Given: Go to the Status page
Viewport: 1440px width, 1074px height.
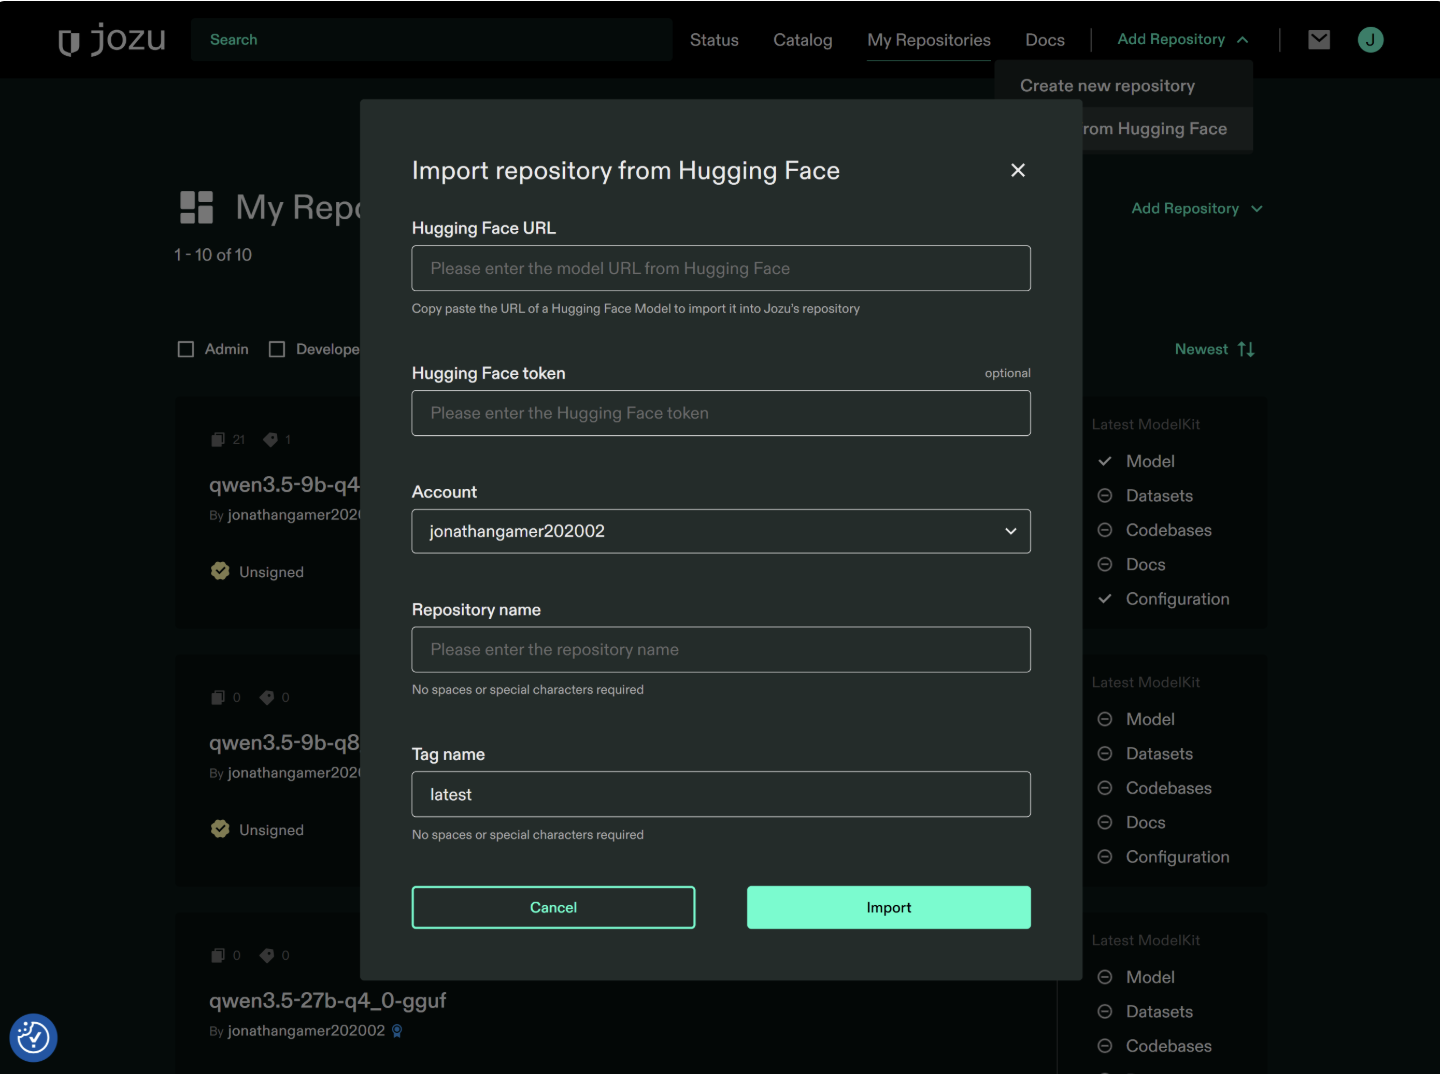Looking at the screenshot, I should click(x=714, y=40).
